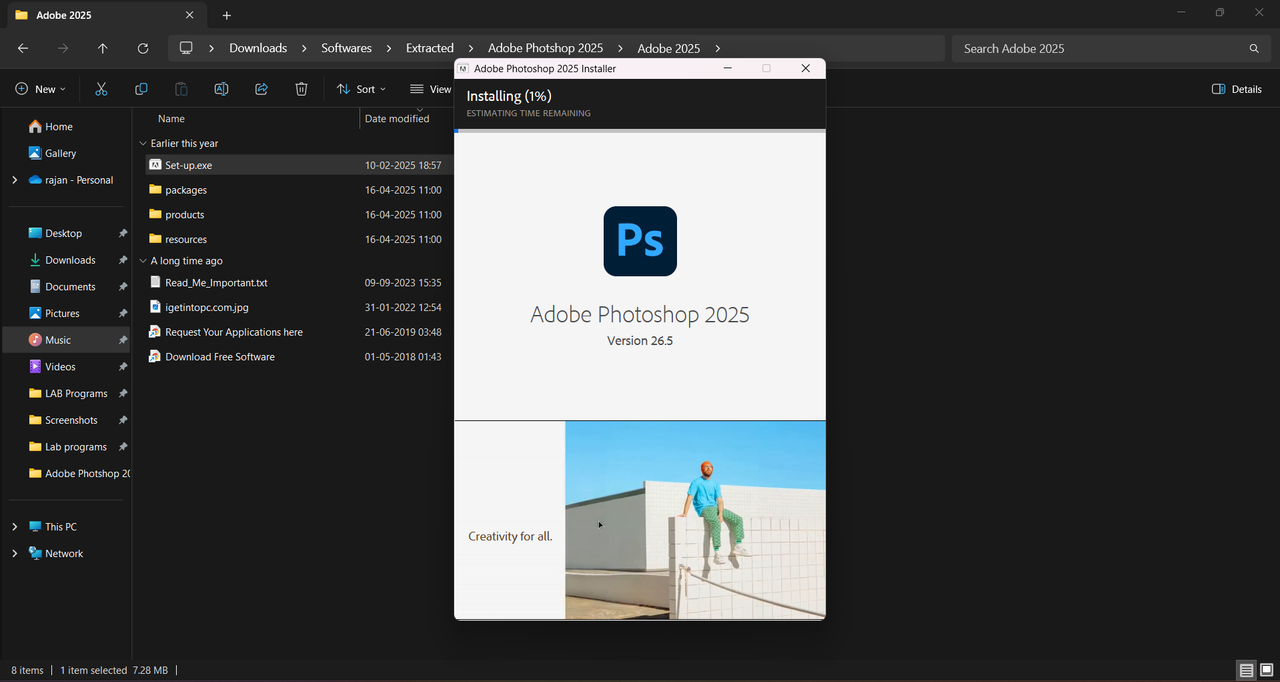Close the Photoshop installer window
This screenshot has width=1280, height=682.
tap(806, 68)
